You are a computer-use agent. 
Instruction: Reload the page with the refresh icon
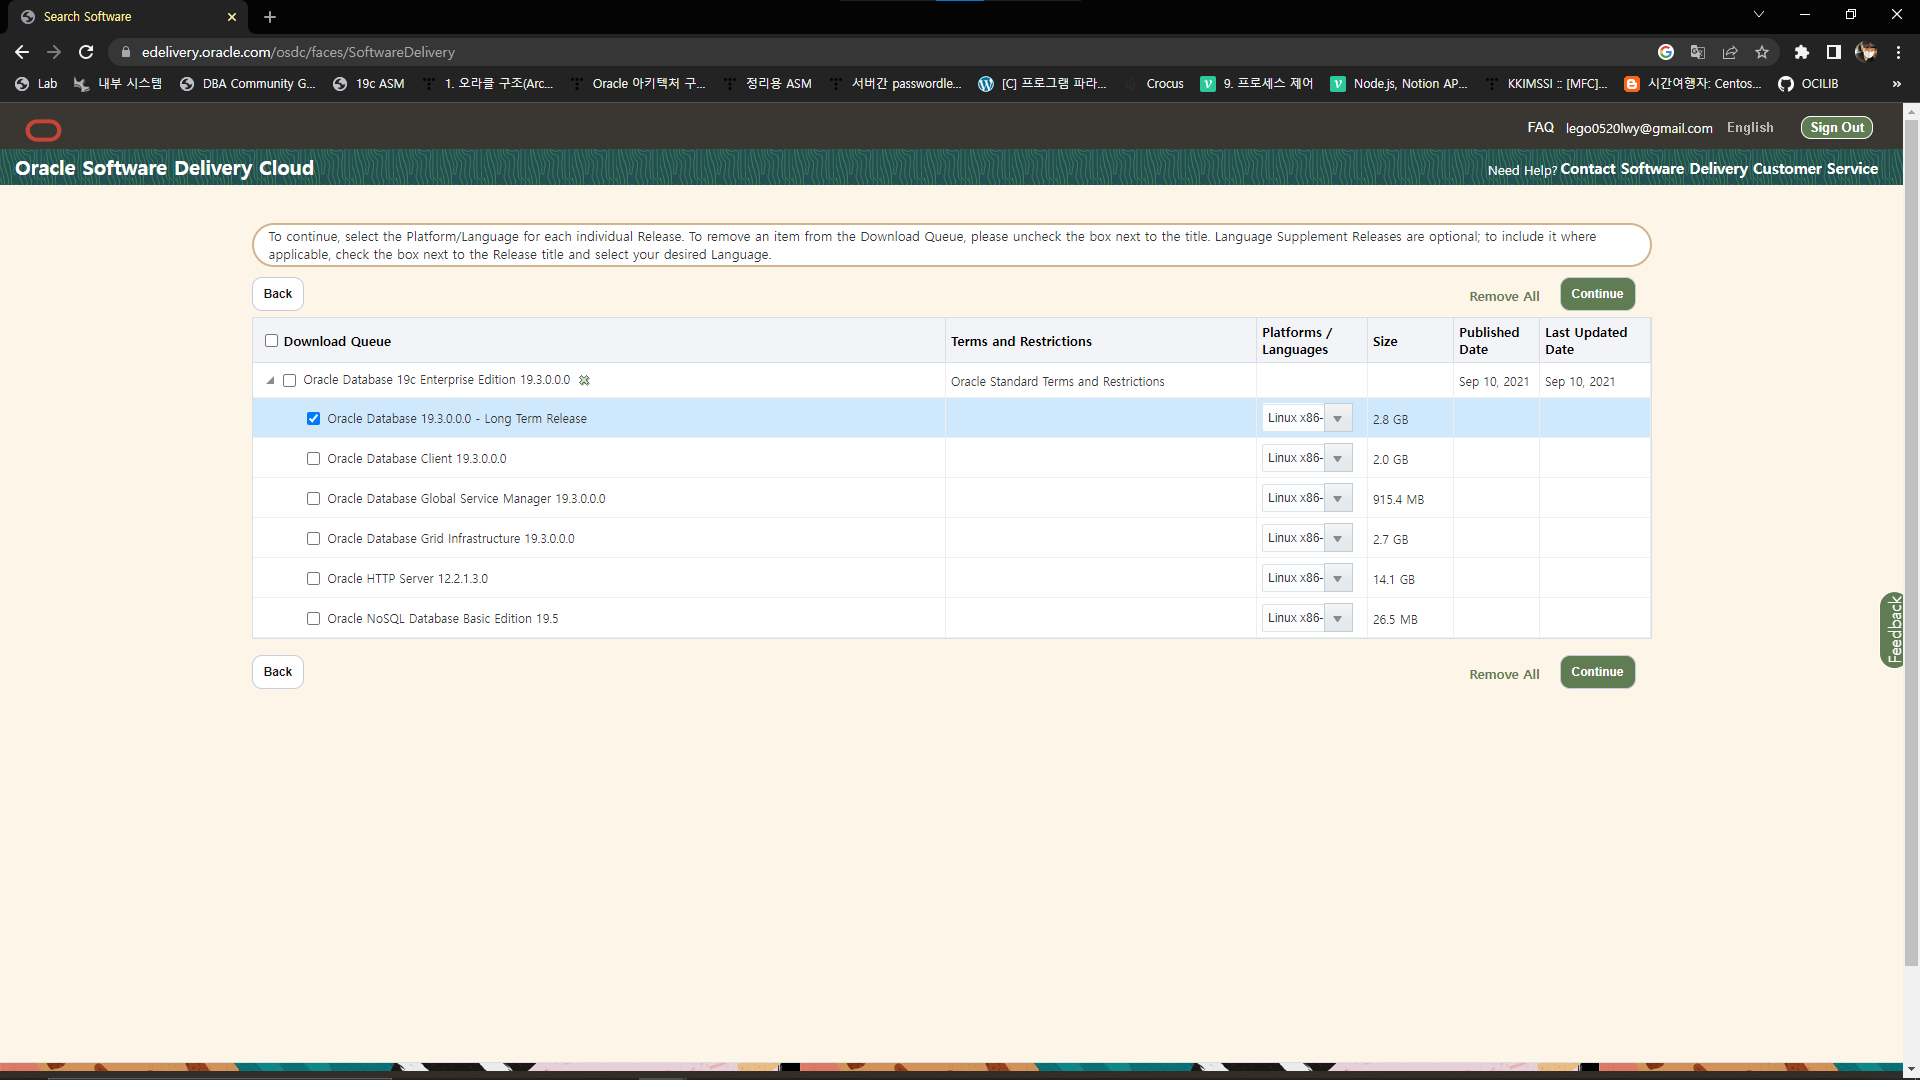pos(86,52)
